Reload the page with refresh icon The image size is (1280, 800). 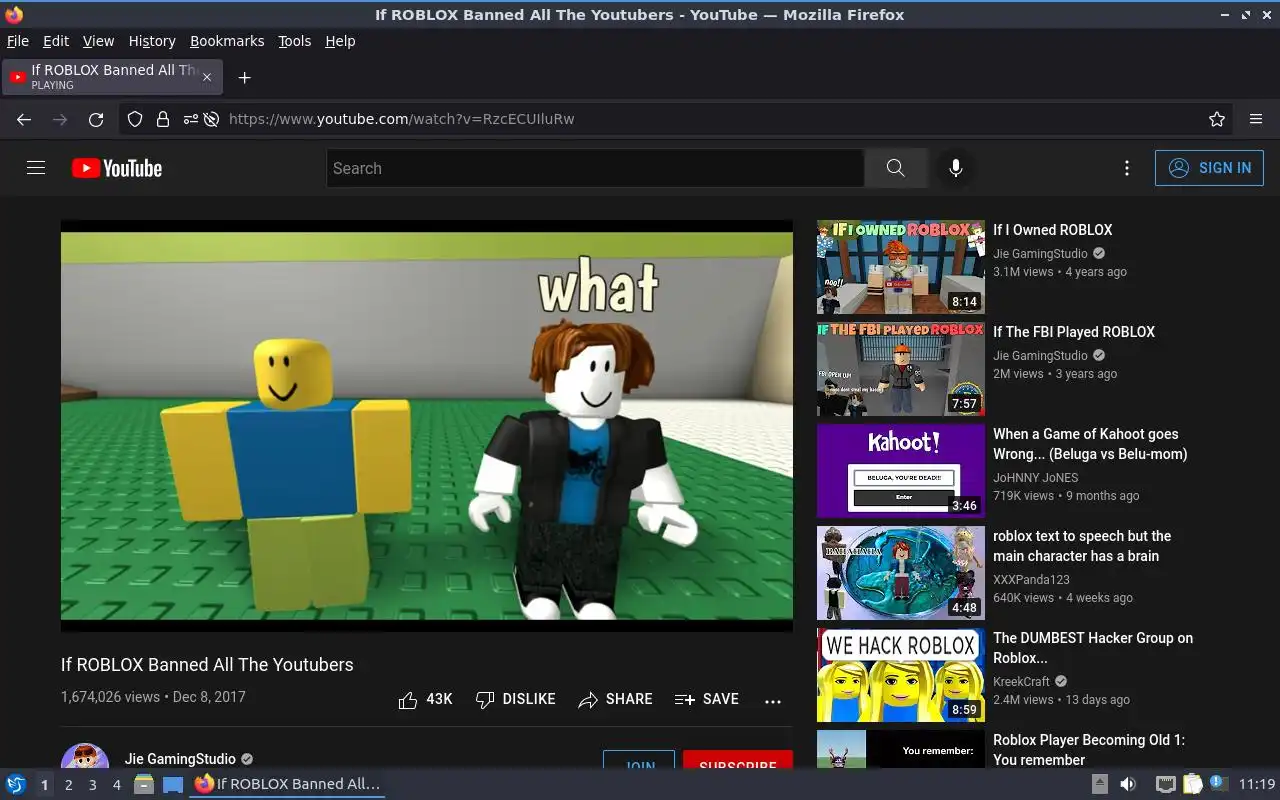pos(96,119)
